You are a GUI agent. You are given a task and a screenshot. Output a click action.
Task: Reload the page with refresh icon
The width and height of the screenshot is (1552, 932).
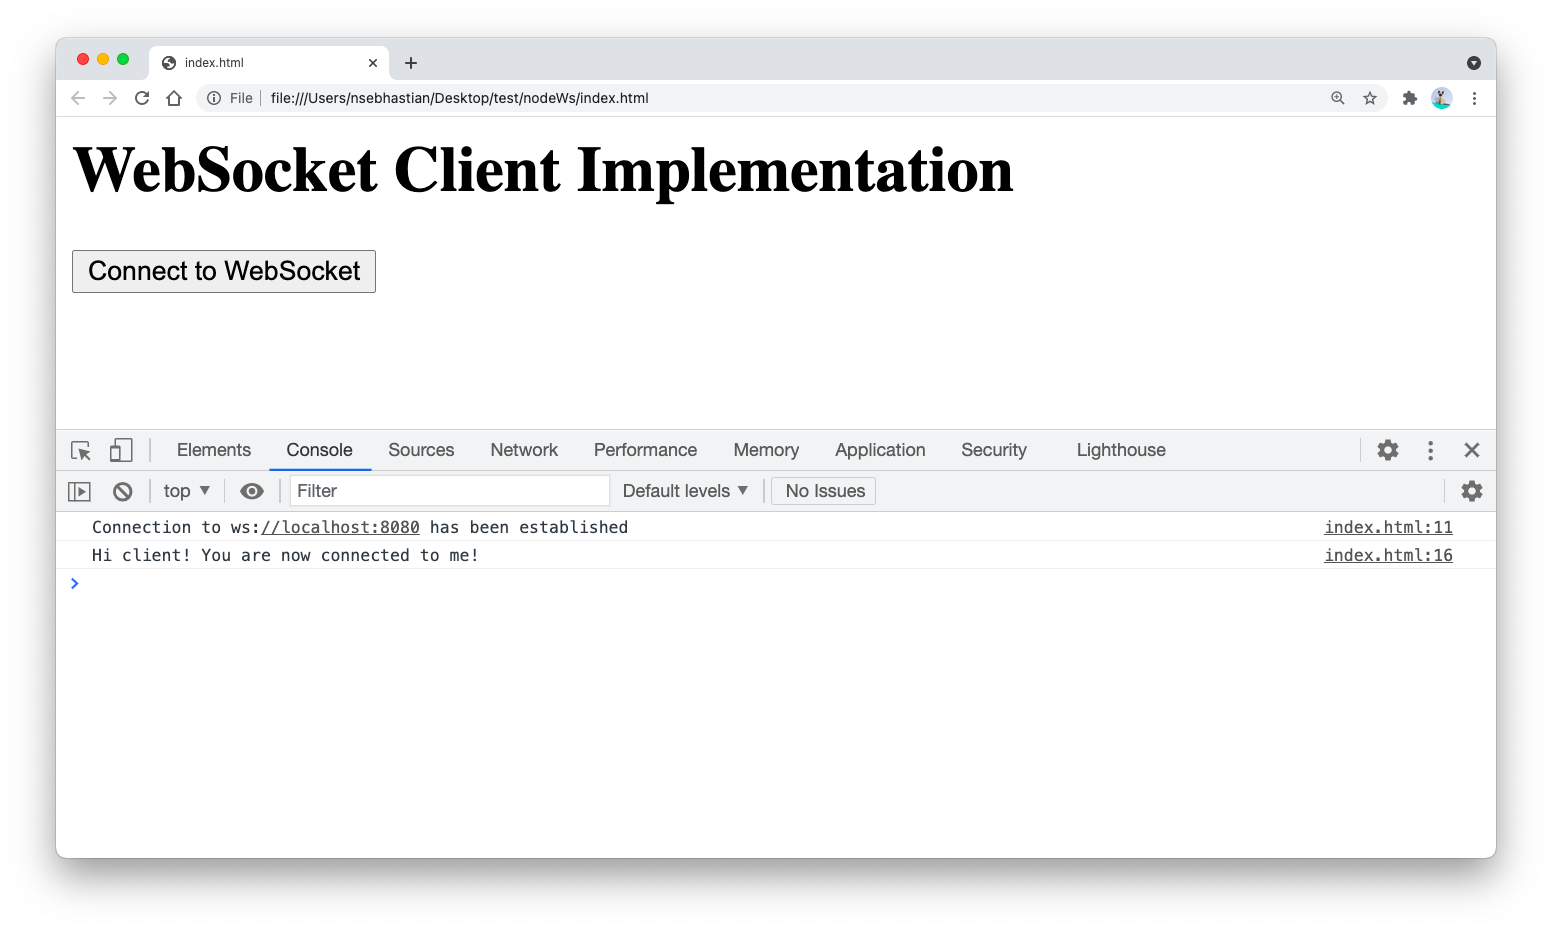point(142,98)
